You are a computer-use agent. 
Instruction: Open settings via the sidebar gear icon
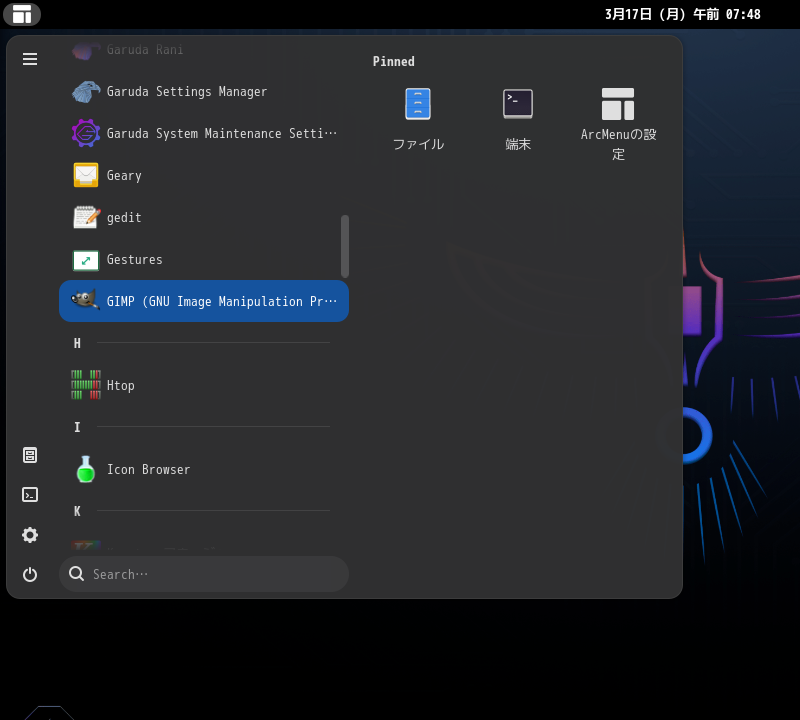(30, 535)
